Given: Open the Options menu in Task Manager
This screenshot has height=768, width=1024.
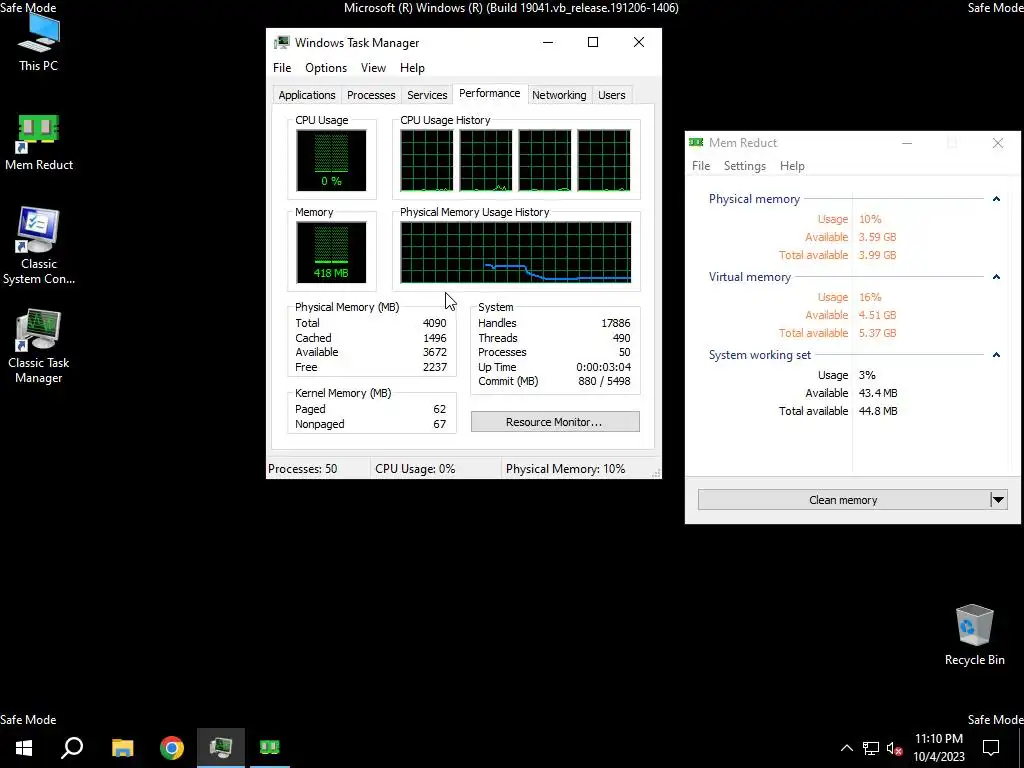Looking at the screenshot, I should (x=326, y=68).
